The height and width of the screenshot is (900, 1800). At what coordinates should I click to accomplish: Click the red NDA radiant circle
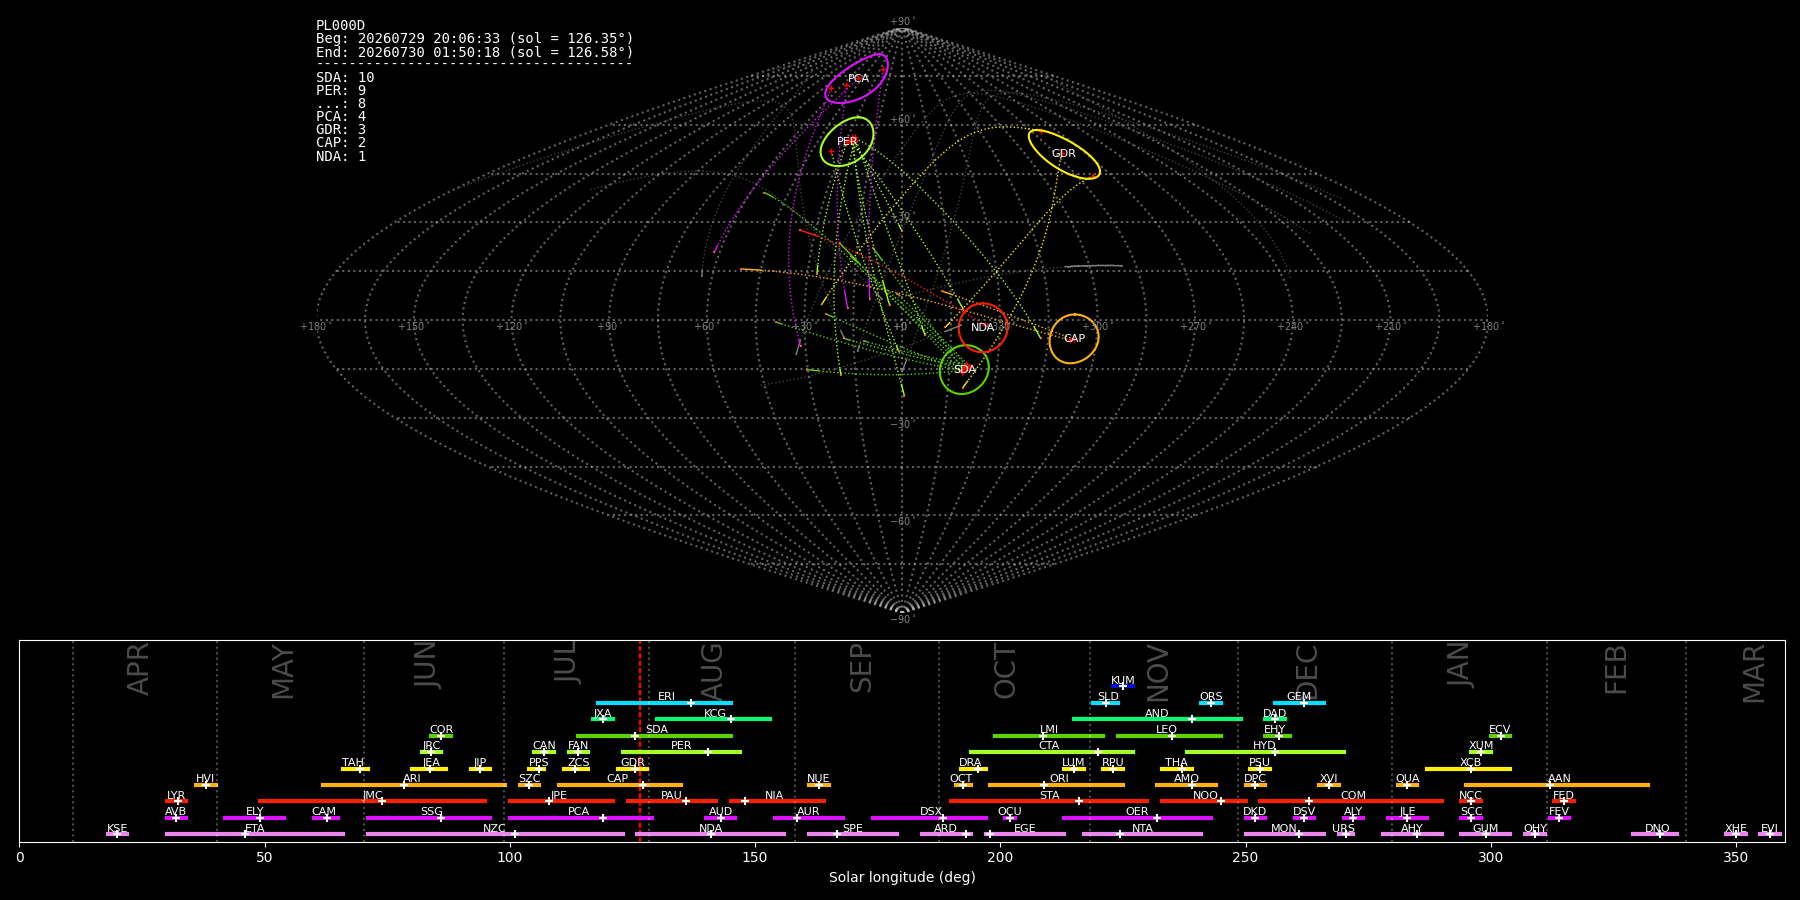(983, 328)
